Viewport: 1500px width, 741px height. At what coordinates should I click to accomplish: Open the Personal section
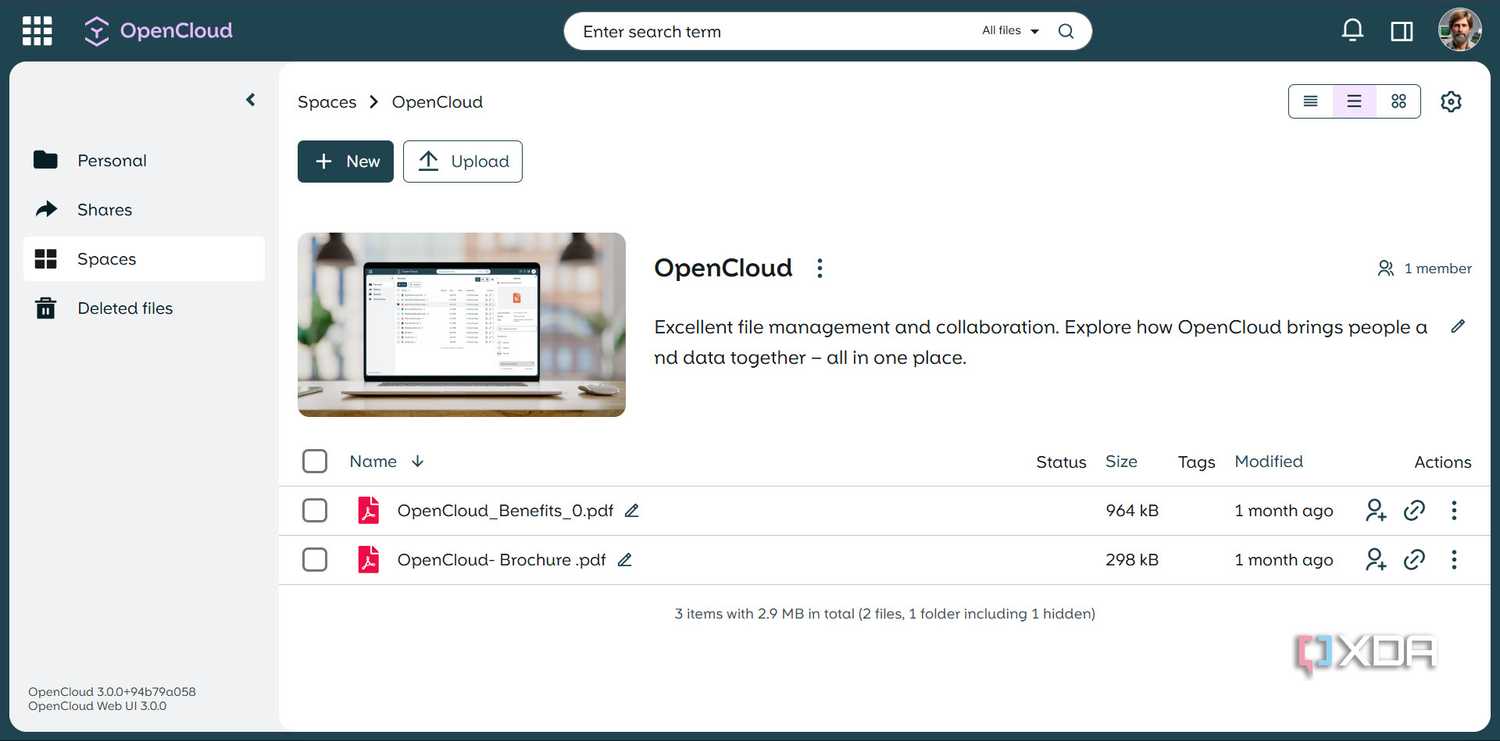pyautogui.click(x=144, y=160)
